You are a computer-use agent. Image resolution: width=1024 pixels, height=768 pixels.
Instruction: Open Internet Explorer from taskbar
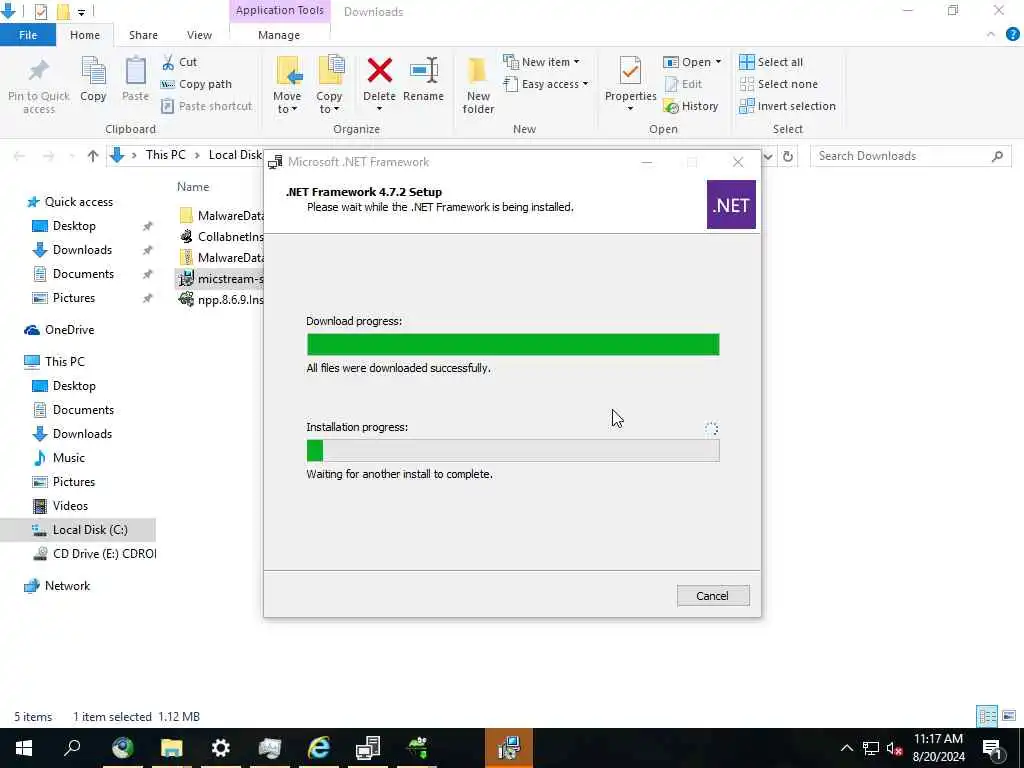point(319,748)
